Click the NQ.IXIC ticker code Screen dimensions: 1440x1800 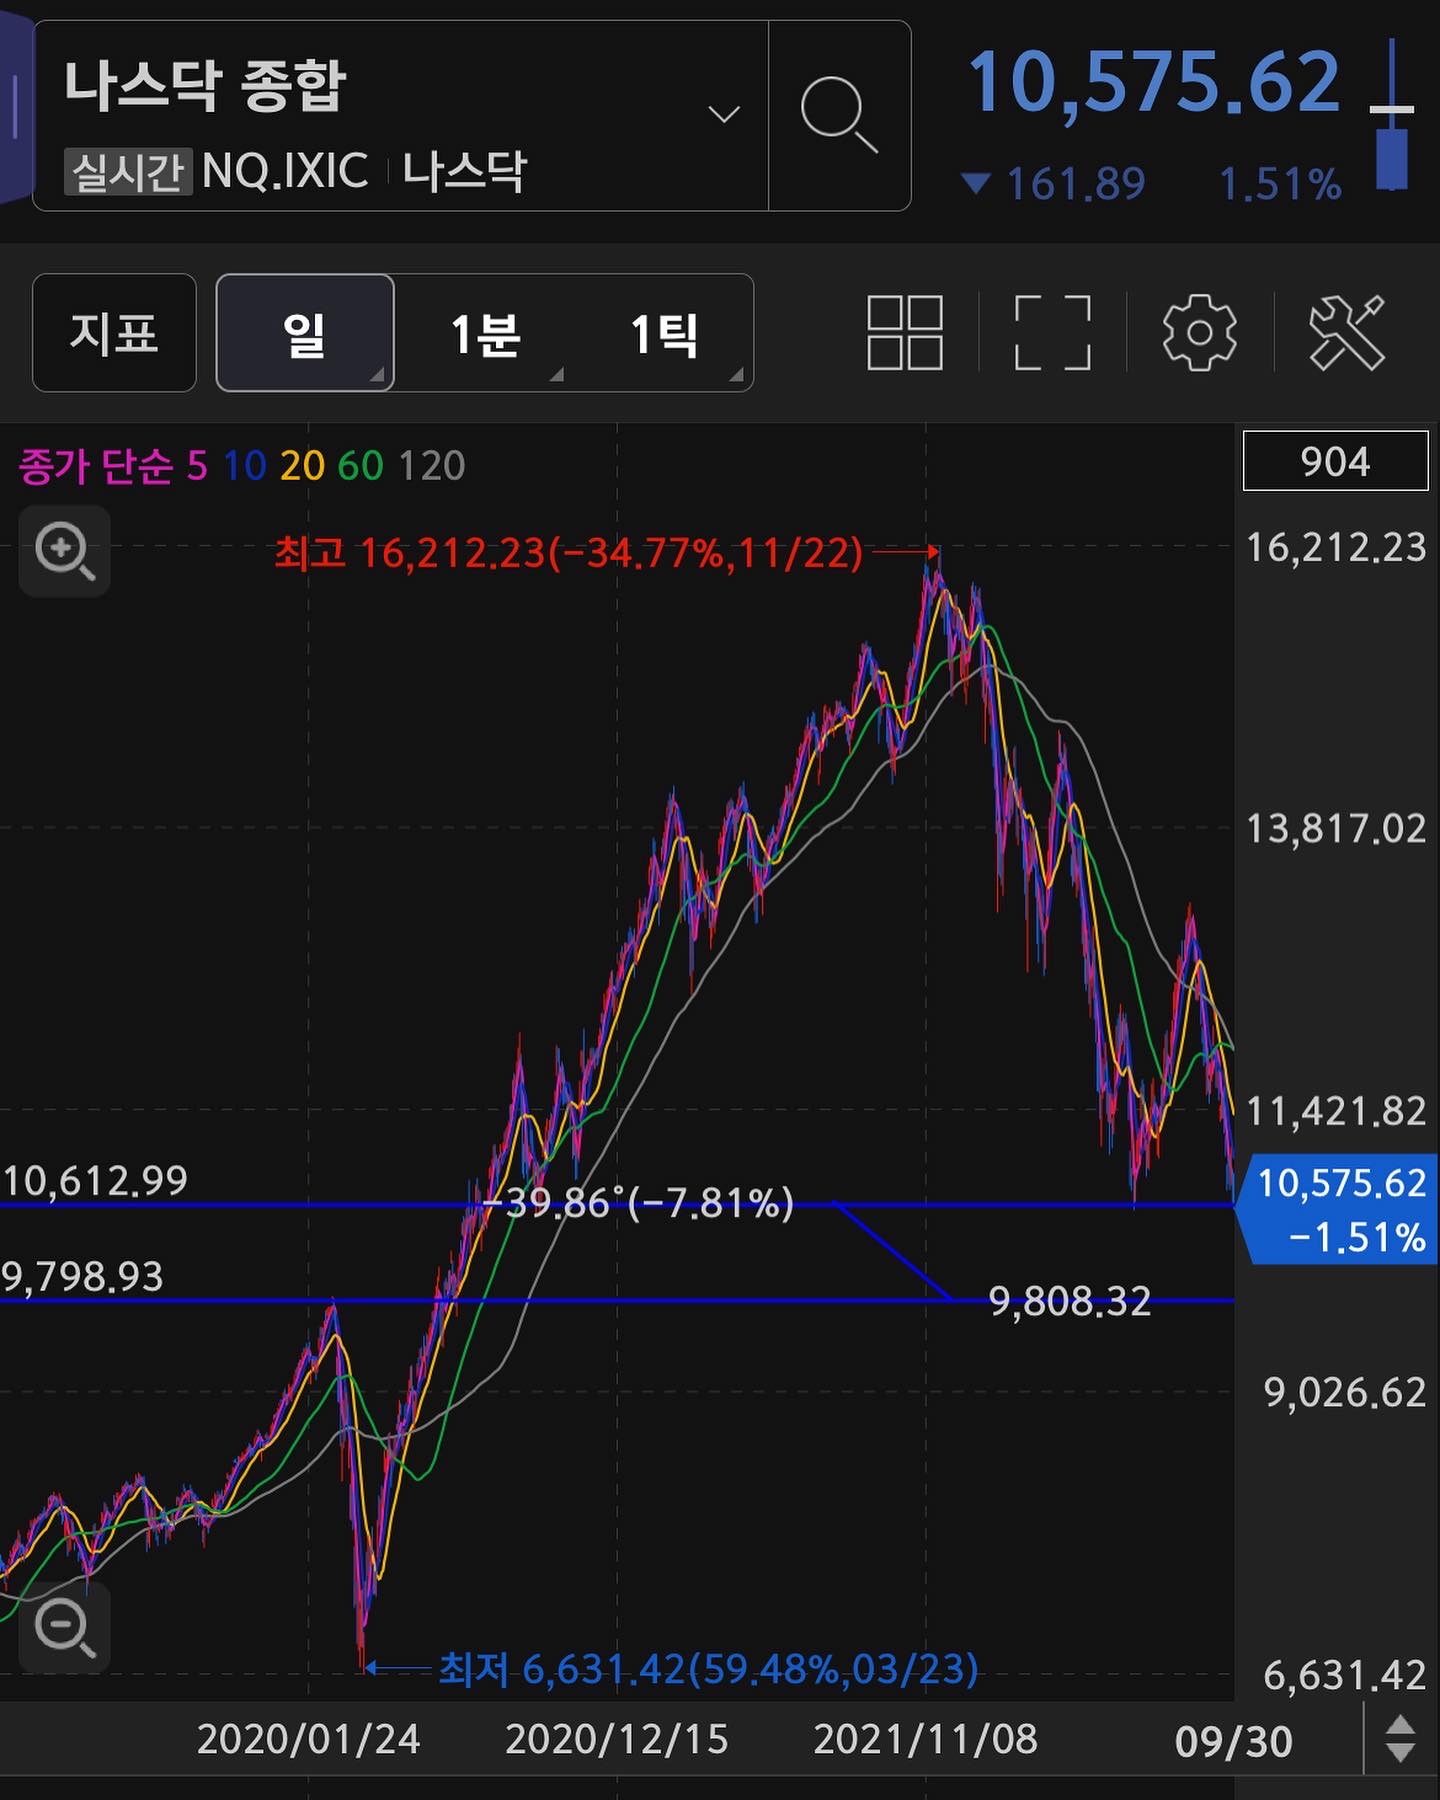point(285,171)
